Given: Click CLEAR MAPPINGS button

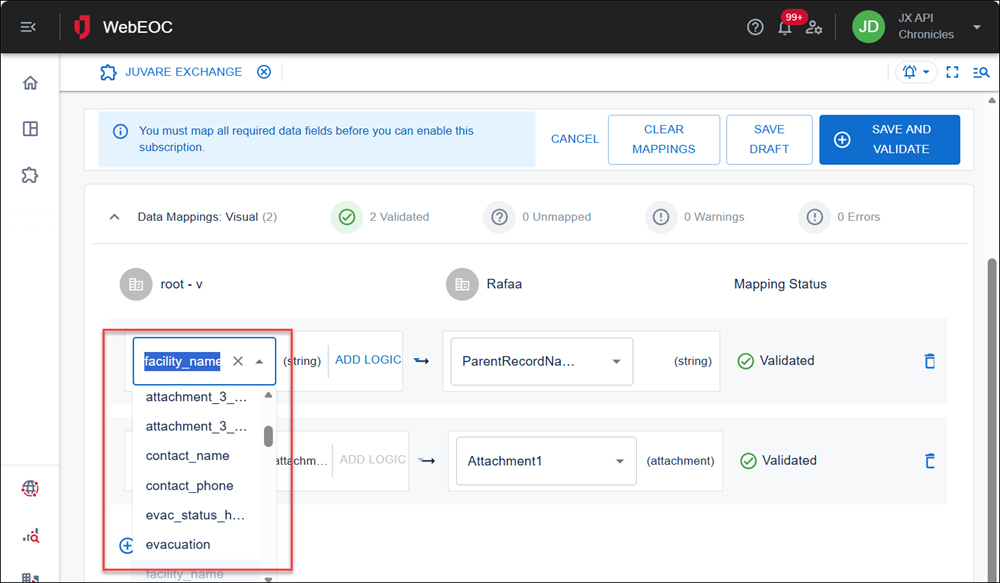Looking at the screenshot, I should coord(664,139).
